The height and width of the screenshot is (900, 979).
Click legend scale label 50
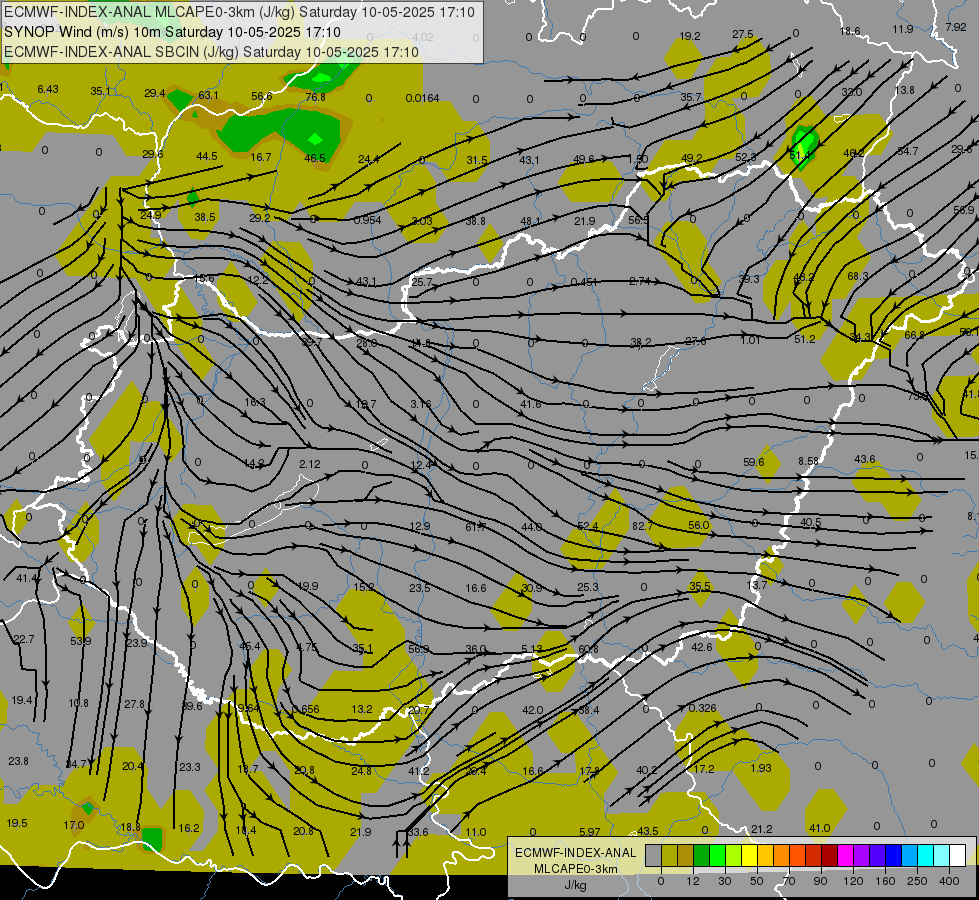(756, 881)
